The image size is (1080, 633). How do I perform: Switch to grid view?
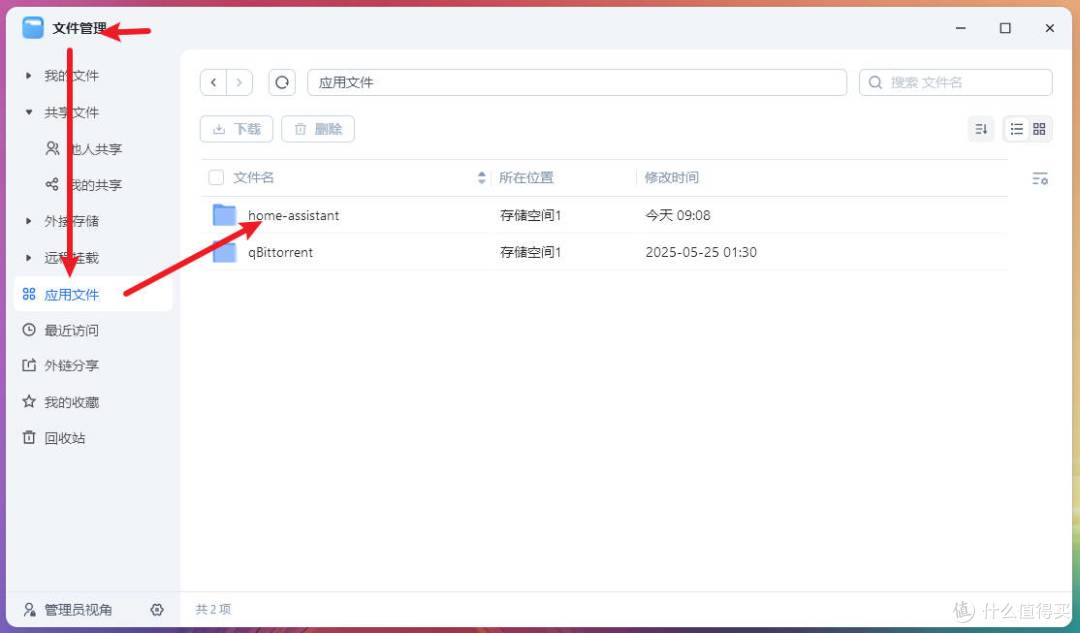tap(1039, 129)
